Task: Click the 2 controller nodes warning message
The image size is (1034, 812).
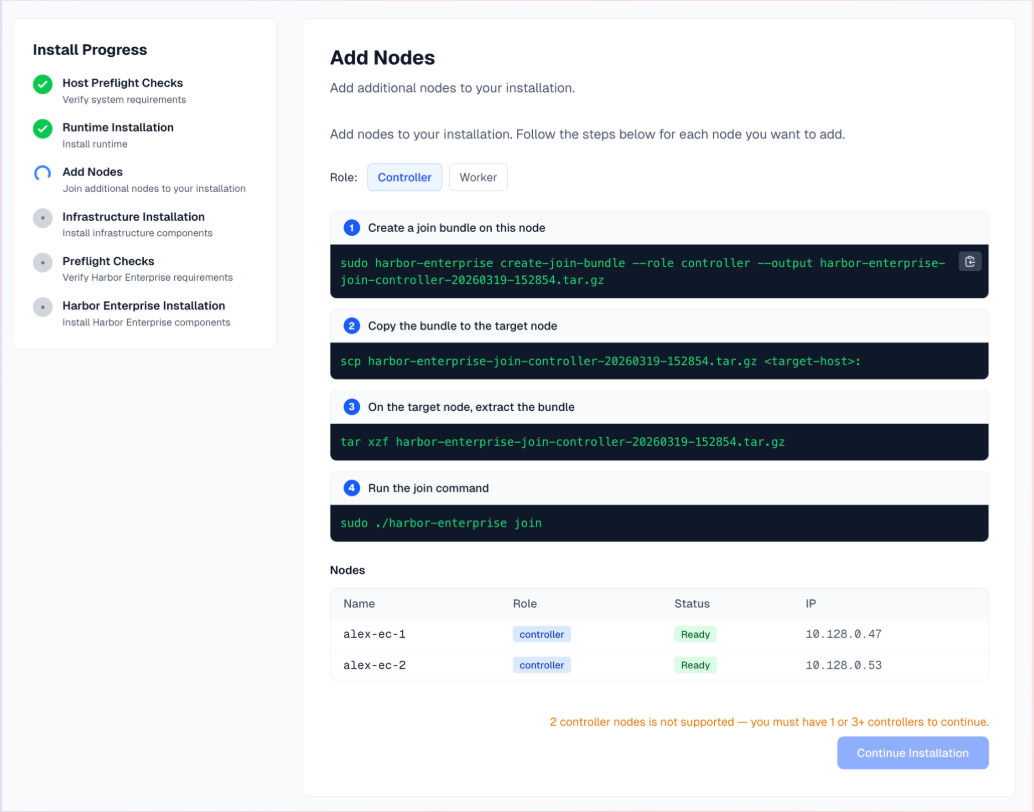Action: (769, 722)
